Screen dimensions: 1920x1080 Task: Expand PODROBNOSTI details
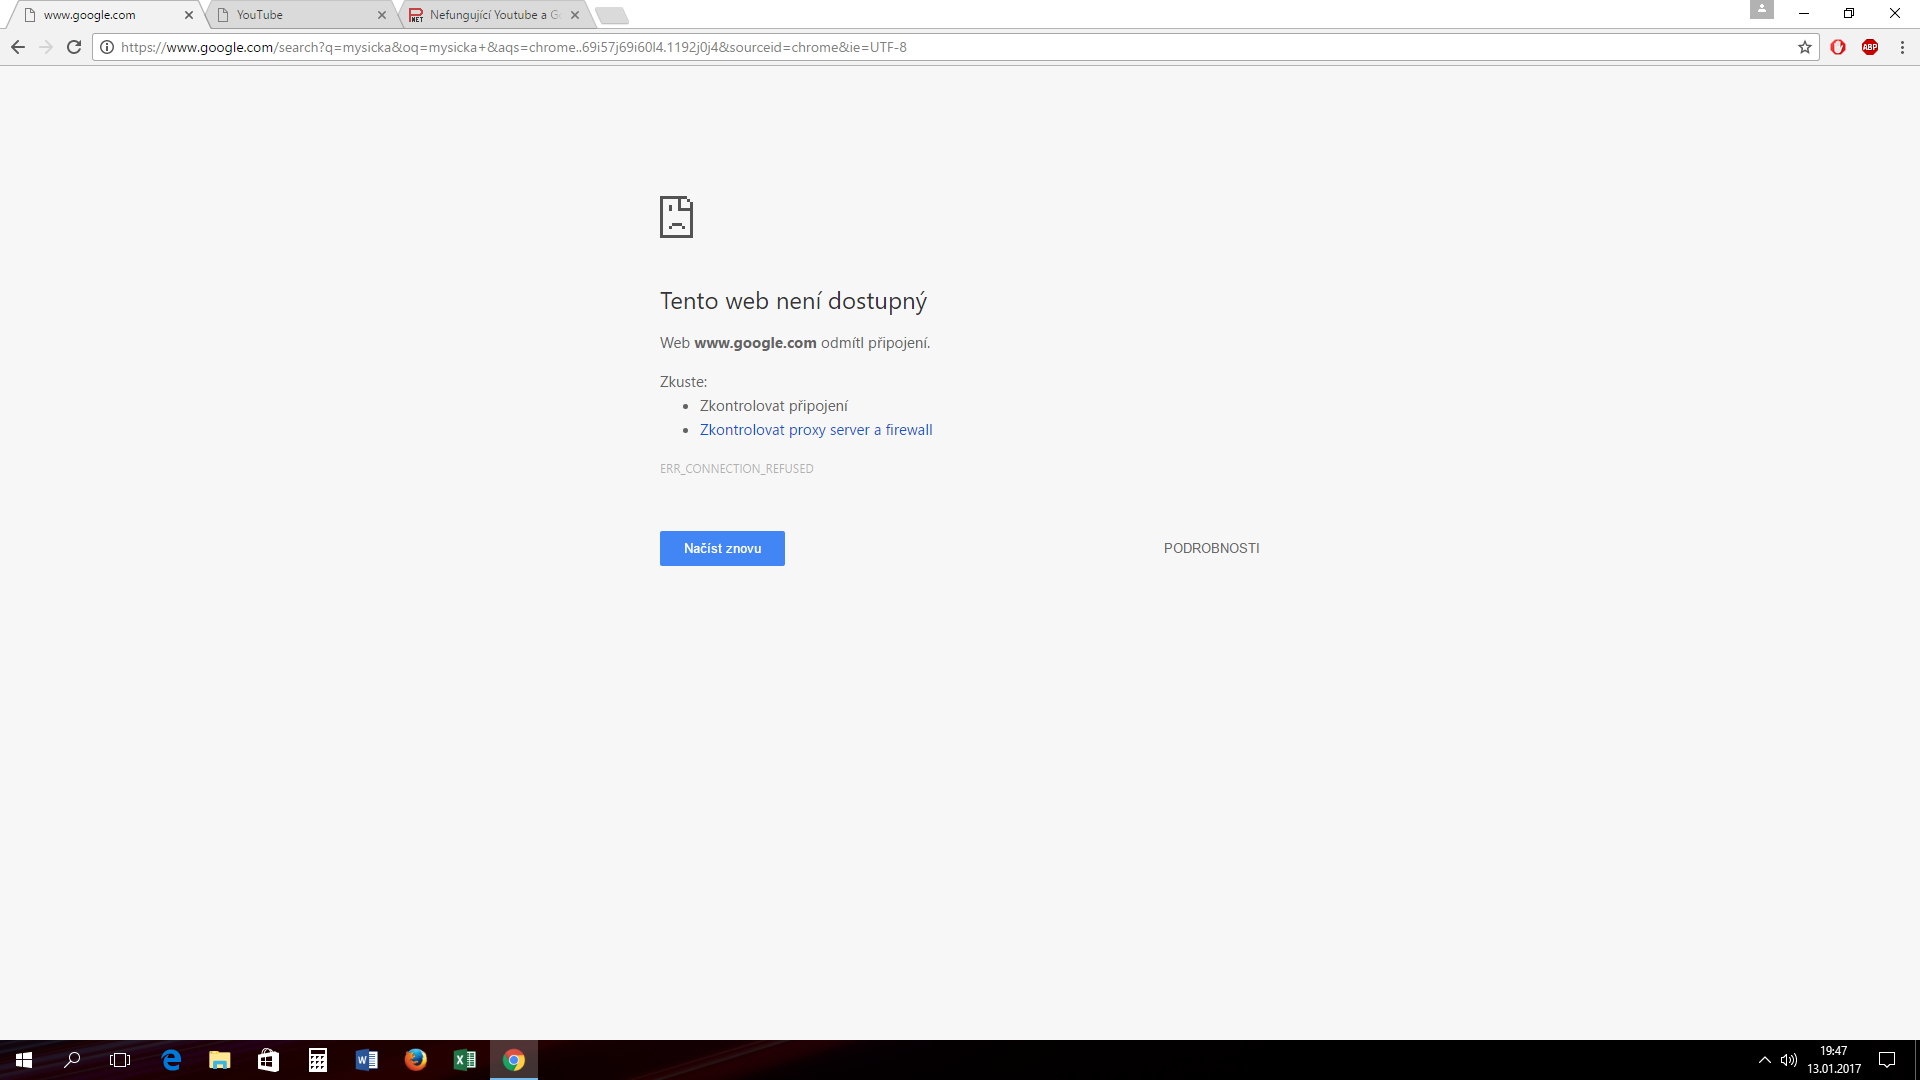pyautogui.click(x=1211, y=548)
